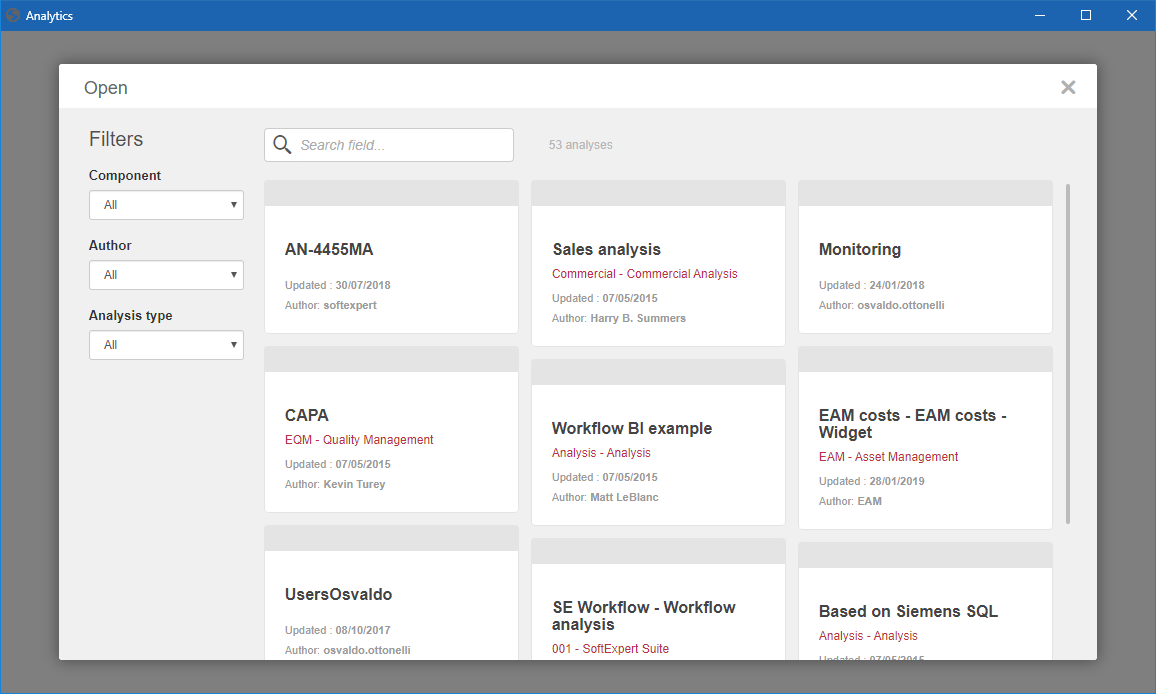Click Author: EAM text
Viewport: 1156px width, 694px height.
[850, 502]
